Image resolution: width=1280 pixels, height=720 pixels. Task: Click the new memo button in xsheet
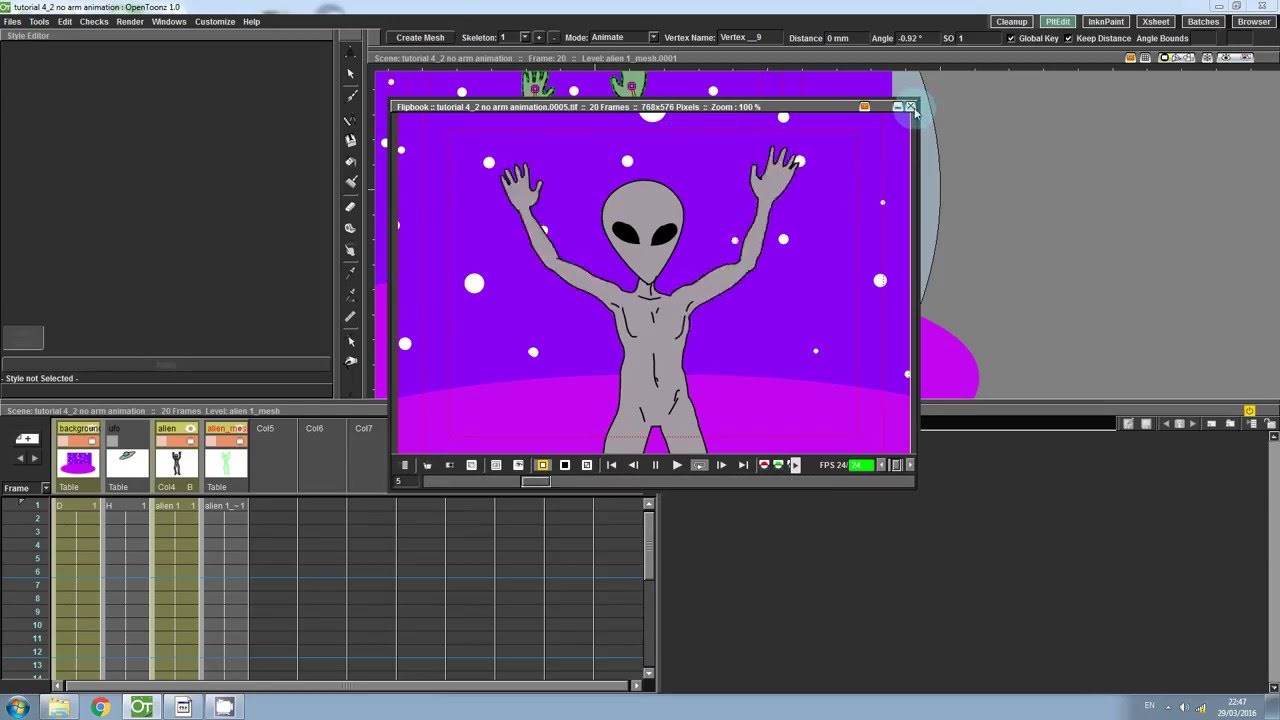coord(27,438)
